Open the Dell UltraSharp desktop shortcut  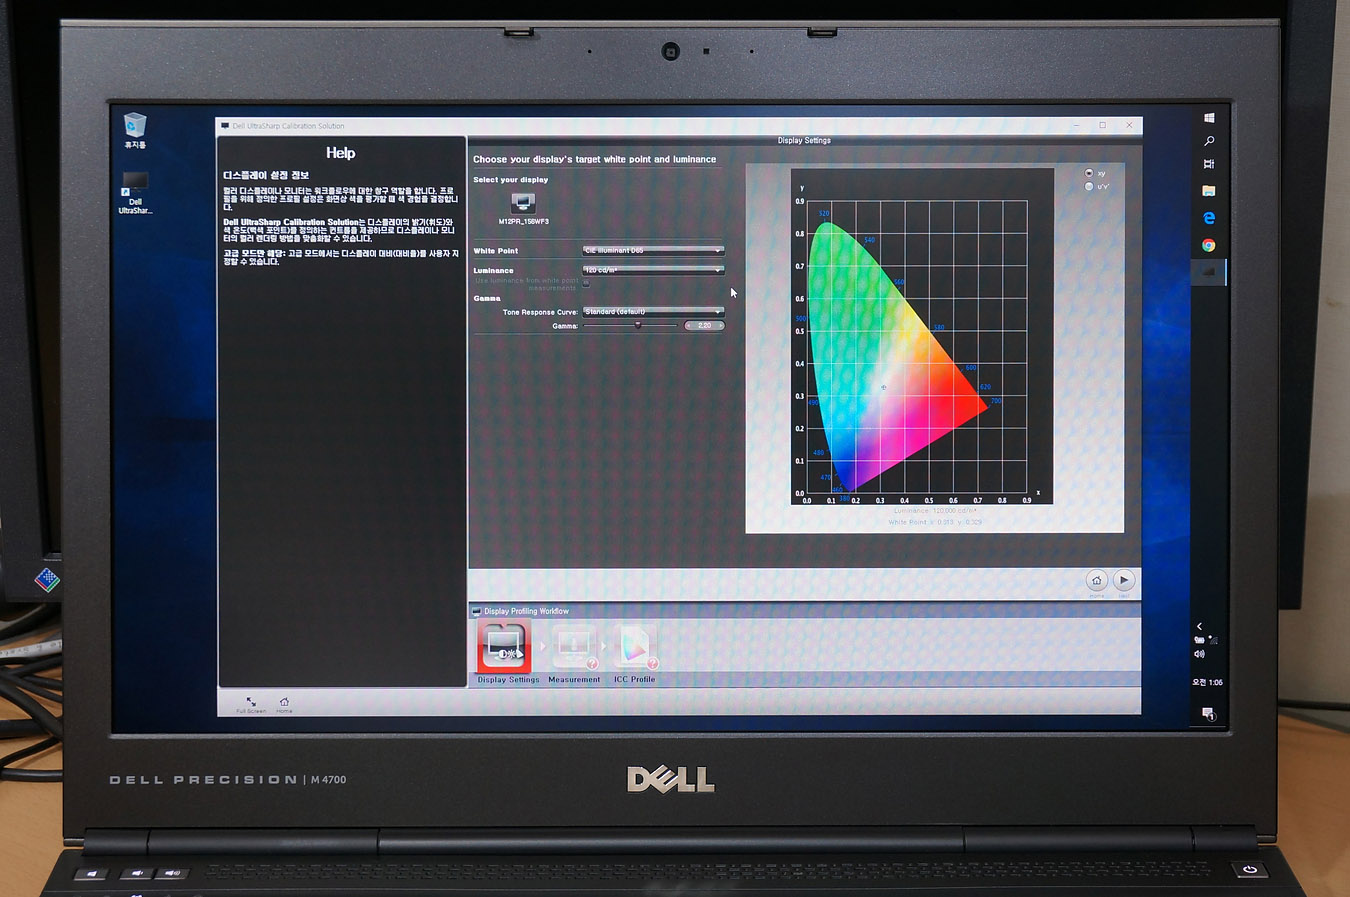coord(135,192)
